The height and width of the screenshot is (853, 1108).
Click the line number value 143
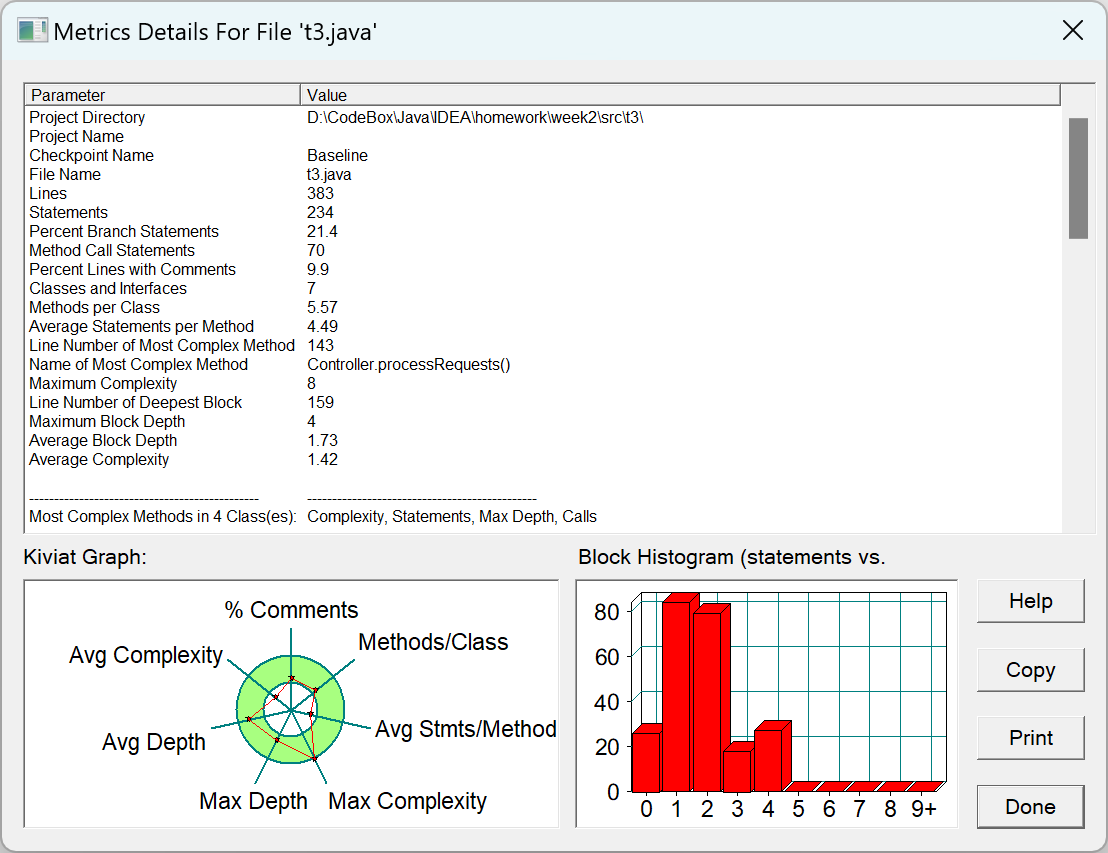[x=320, y=346]
